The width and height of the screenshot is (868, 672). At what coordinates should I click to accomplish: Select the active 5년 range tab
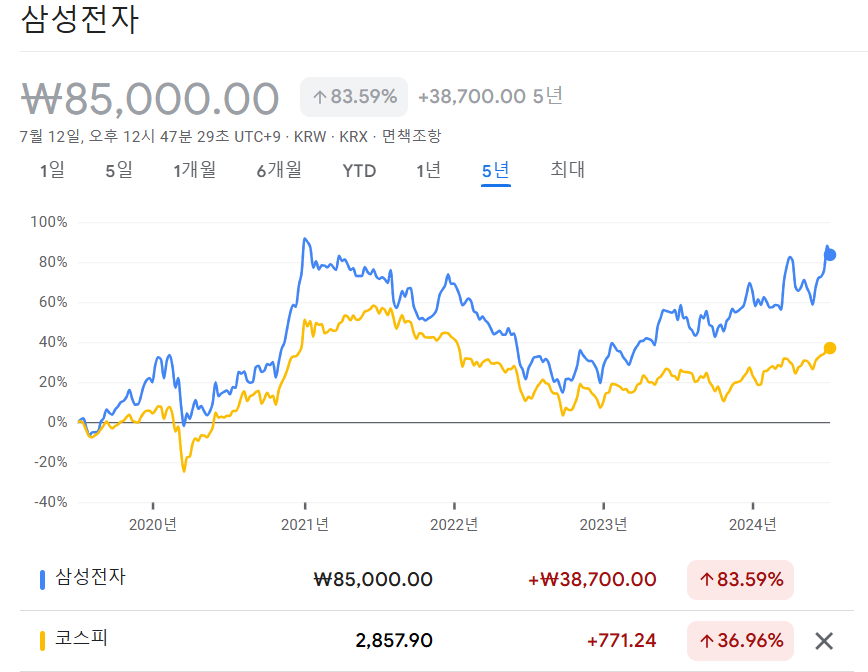[495, 170]
